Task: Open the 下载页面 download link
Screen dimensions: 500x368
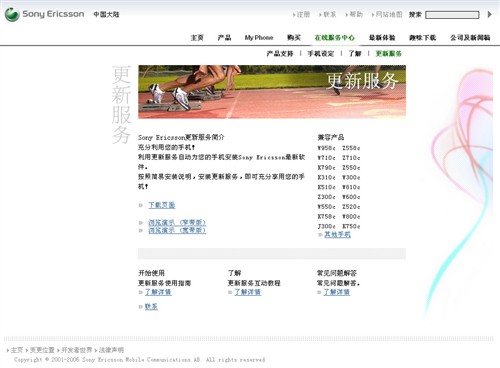Action: 162,205
